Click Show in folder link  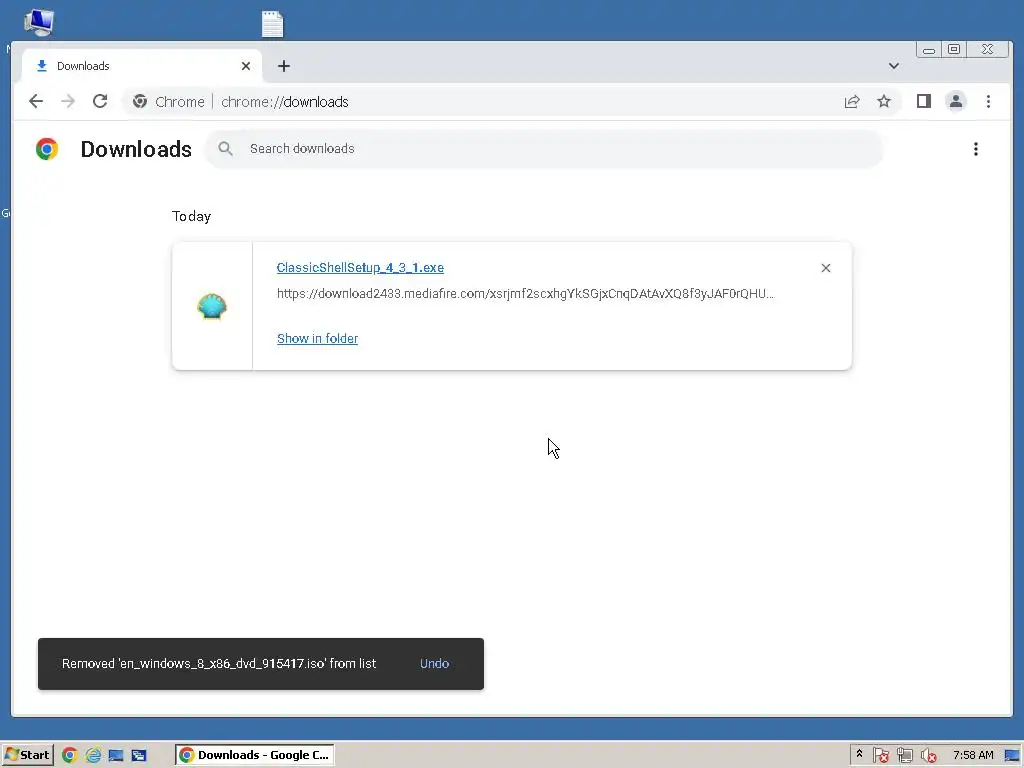(317, 338)
